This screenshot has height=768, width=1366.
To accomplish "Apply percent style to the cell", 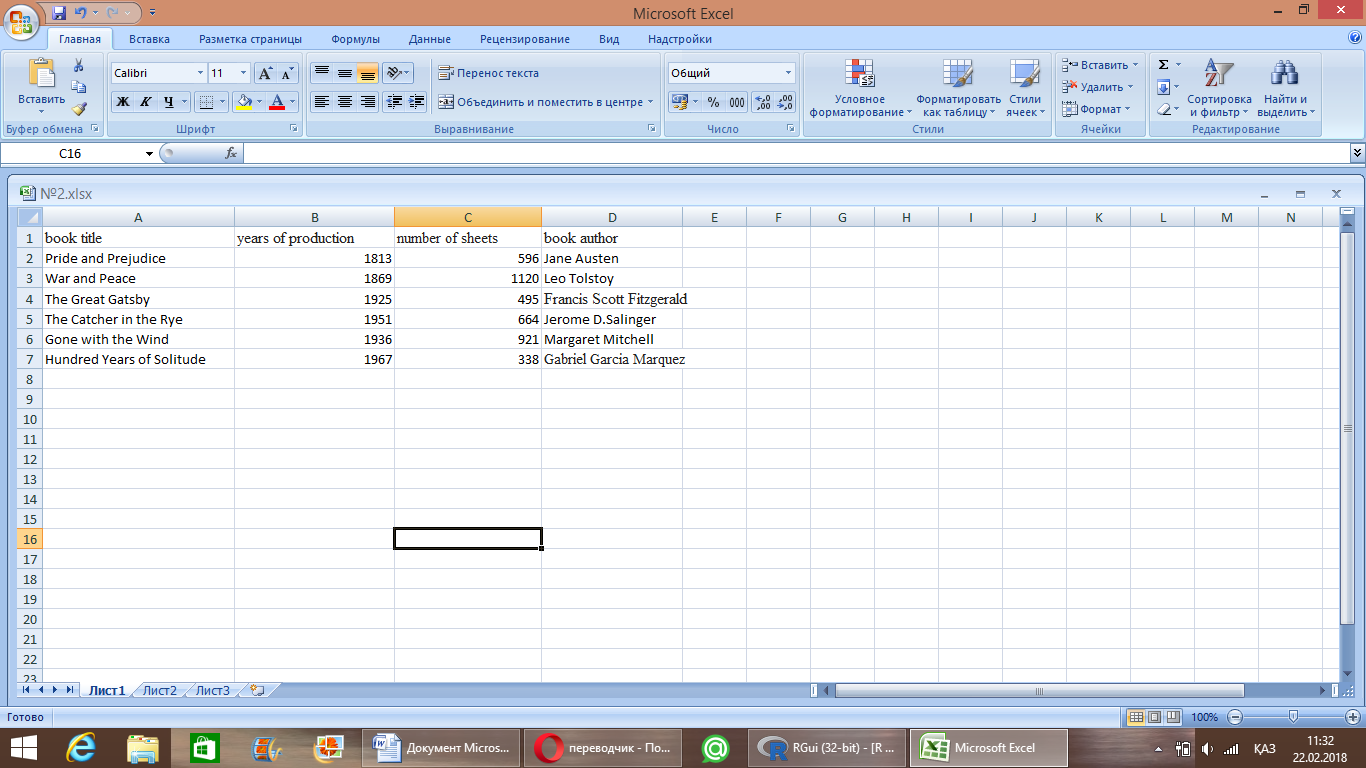I will pos(713,102).
